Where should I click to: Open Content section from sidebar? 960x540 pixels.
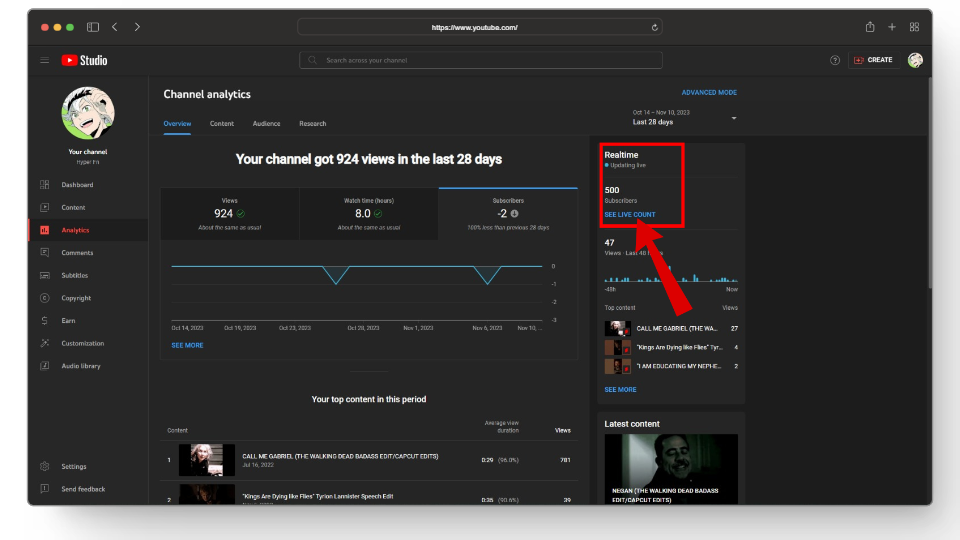tap(73, 208)
